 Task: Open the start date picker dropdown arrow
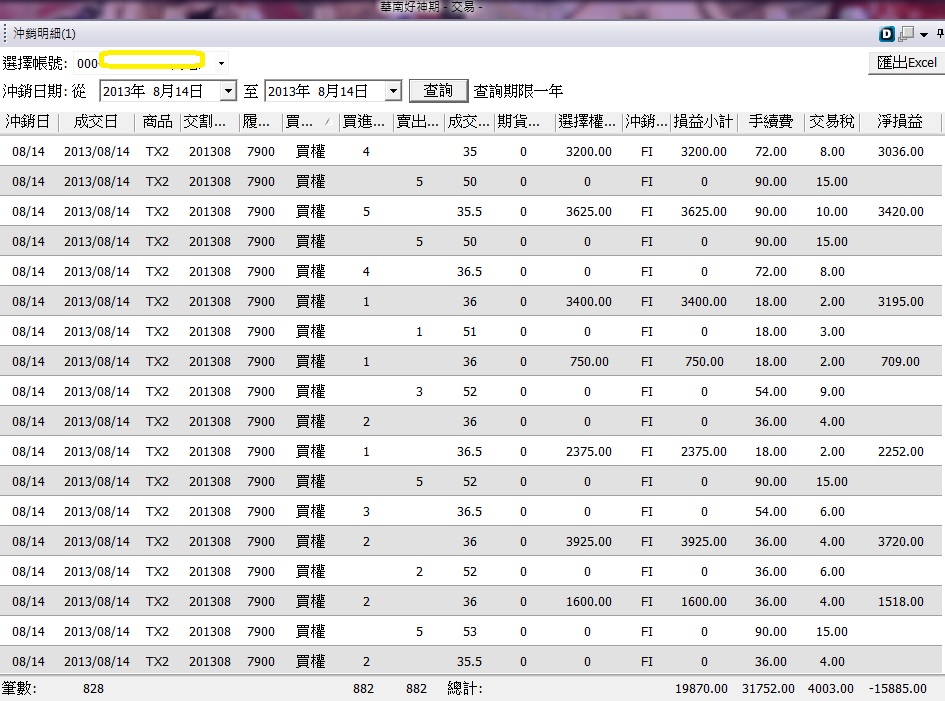(x=228, y=91)
